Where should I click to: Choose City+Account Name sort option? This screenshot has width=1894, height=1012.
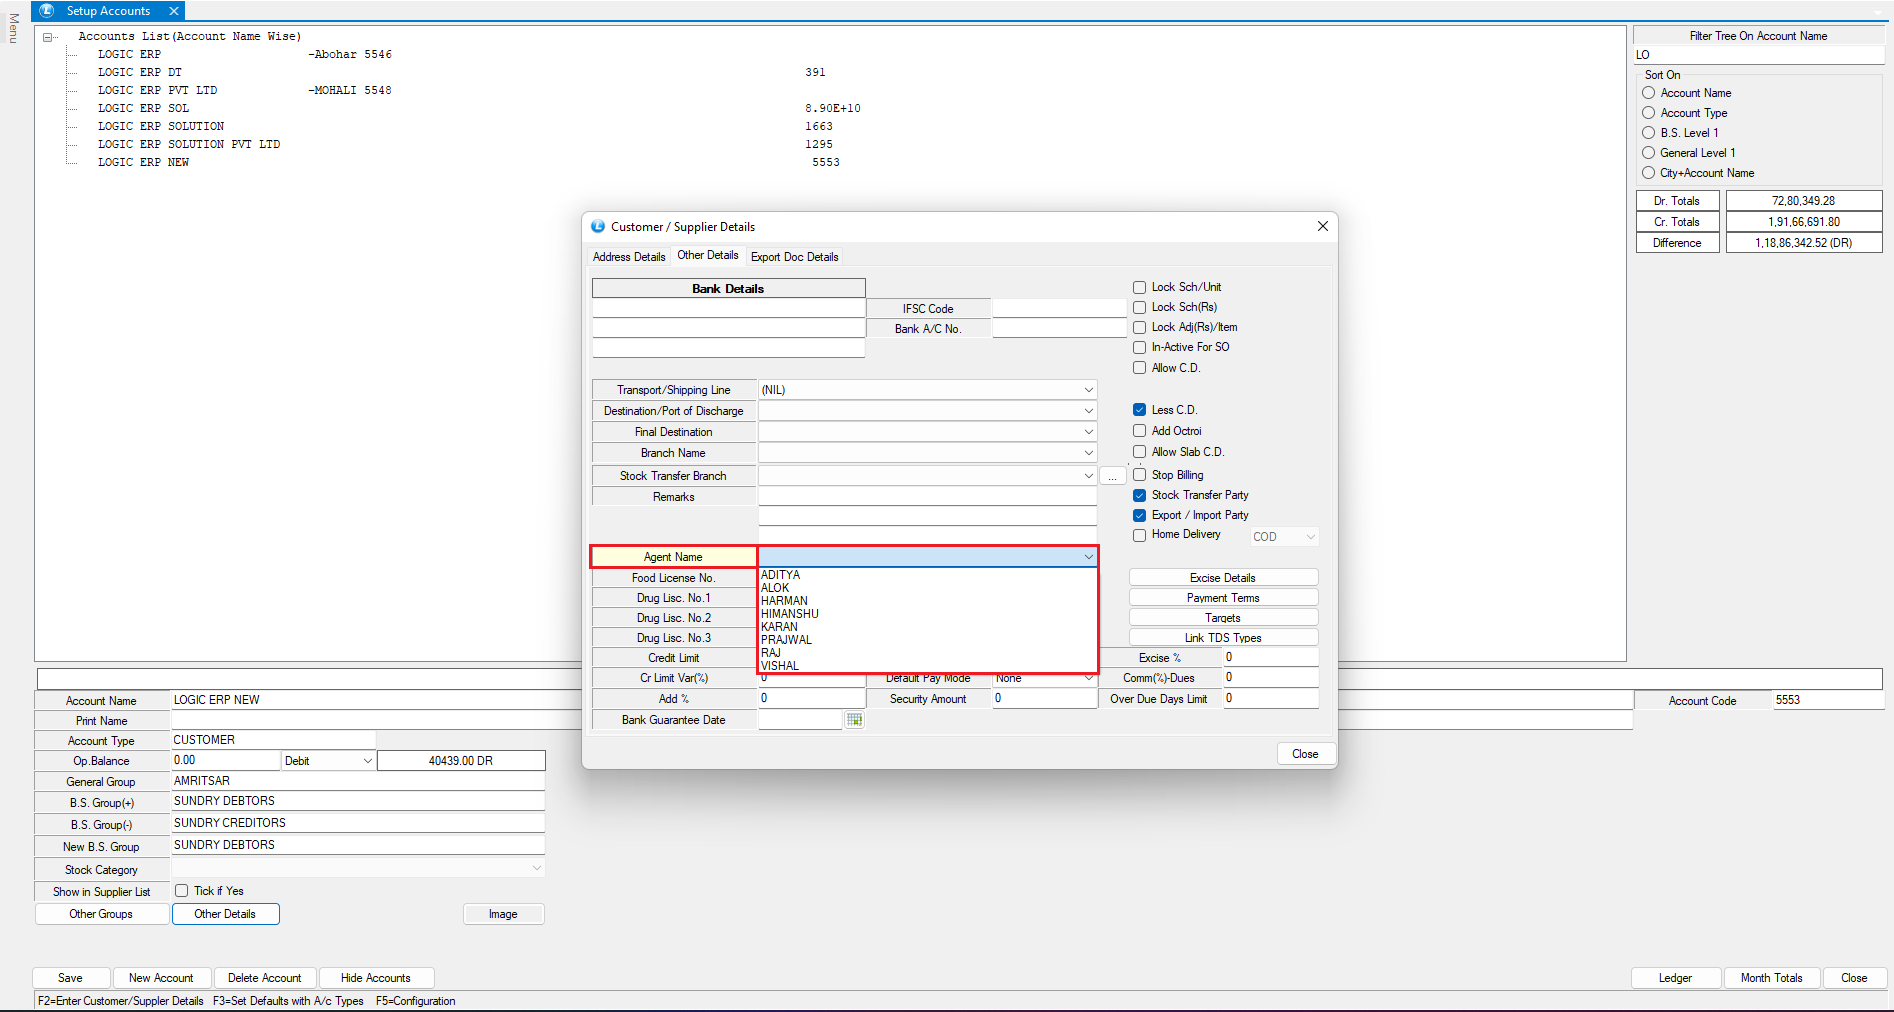[1648, 173]
